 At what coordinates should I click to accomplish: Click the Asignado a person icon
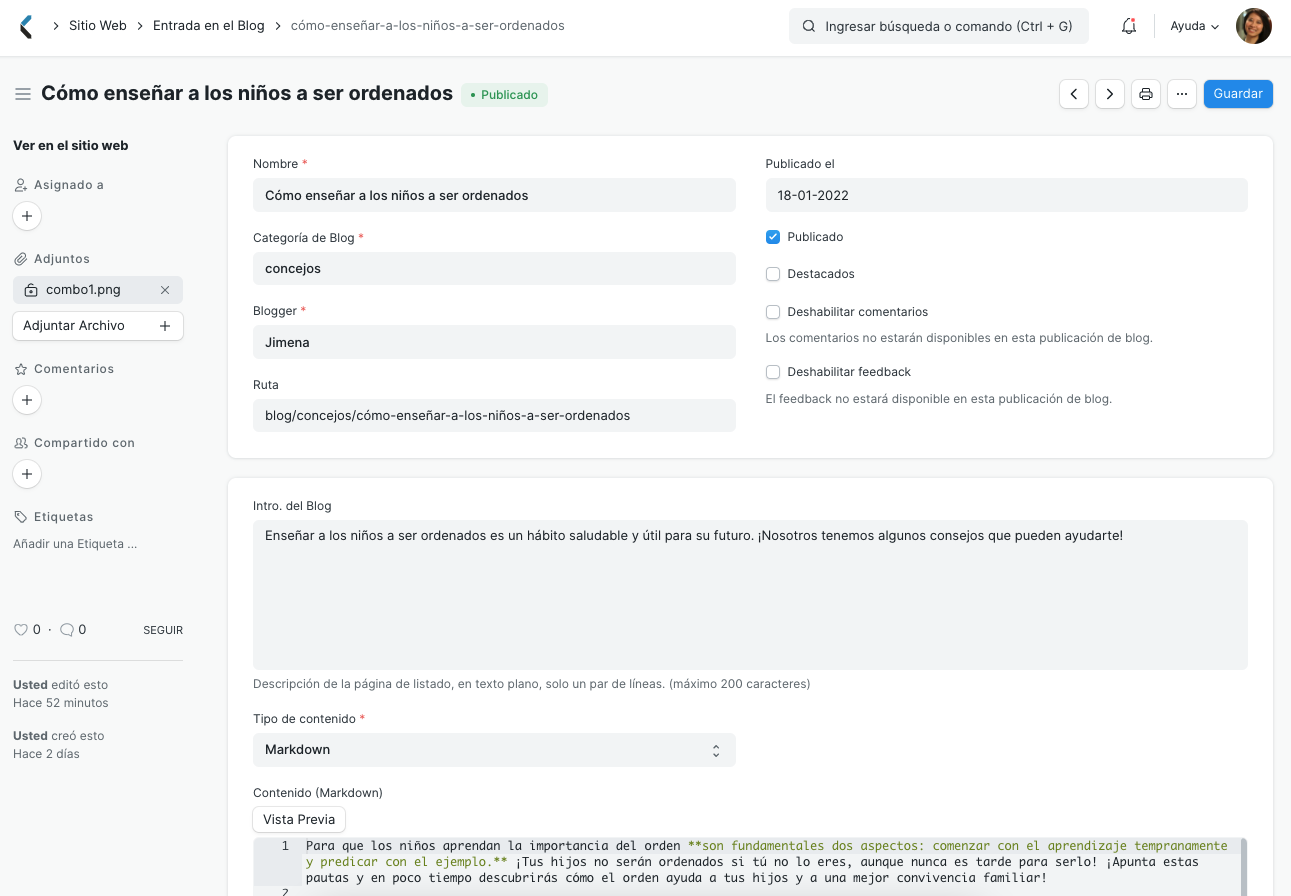(x=20, y=185)
